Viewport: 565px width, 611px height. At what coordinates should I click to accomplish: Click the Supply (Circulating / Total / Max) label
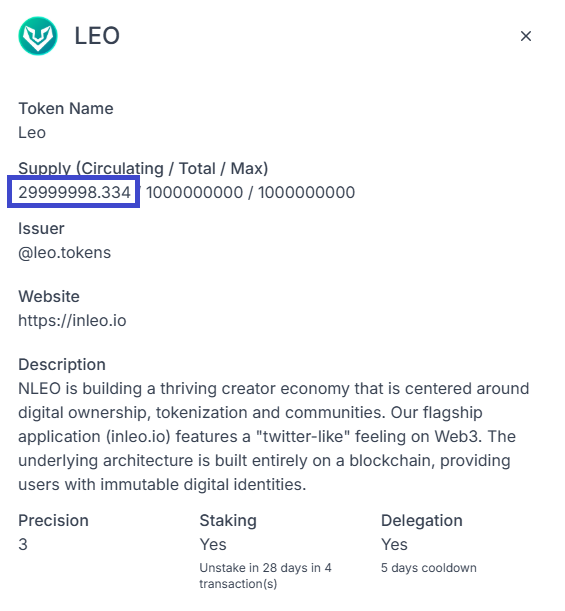pos(143,168)
